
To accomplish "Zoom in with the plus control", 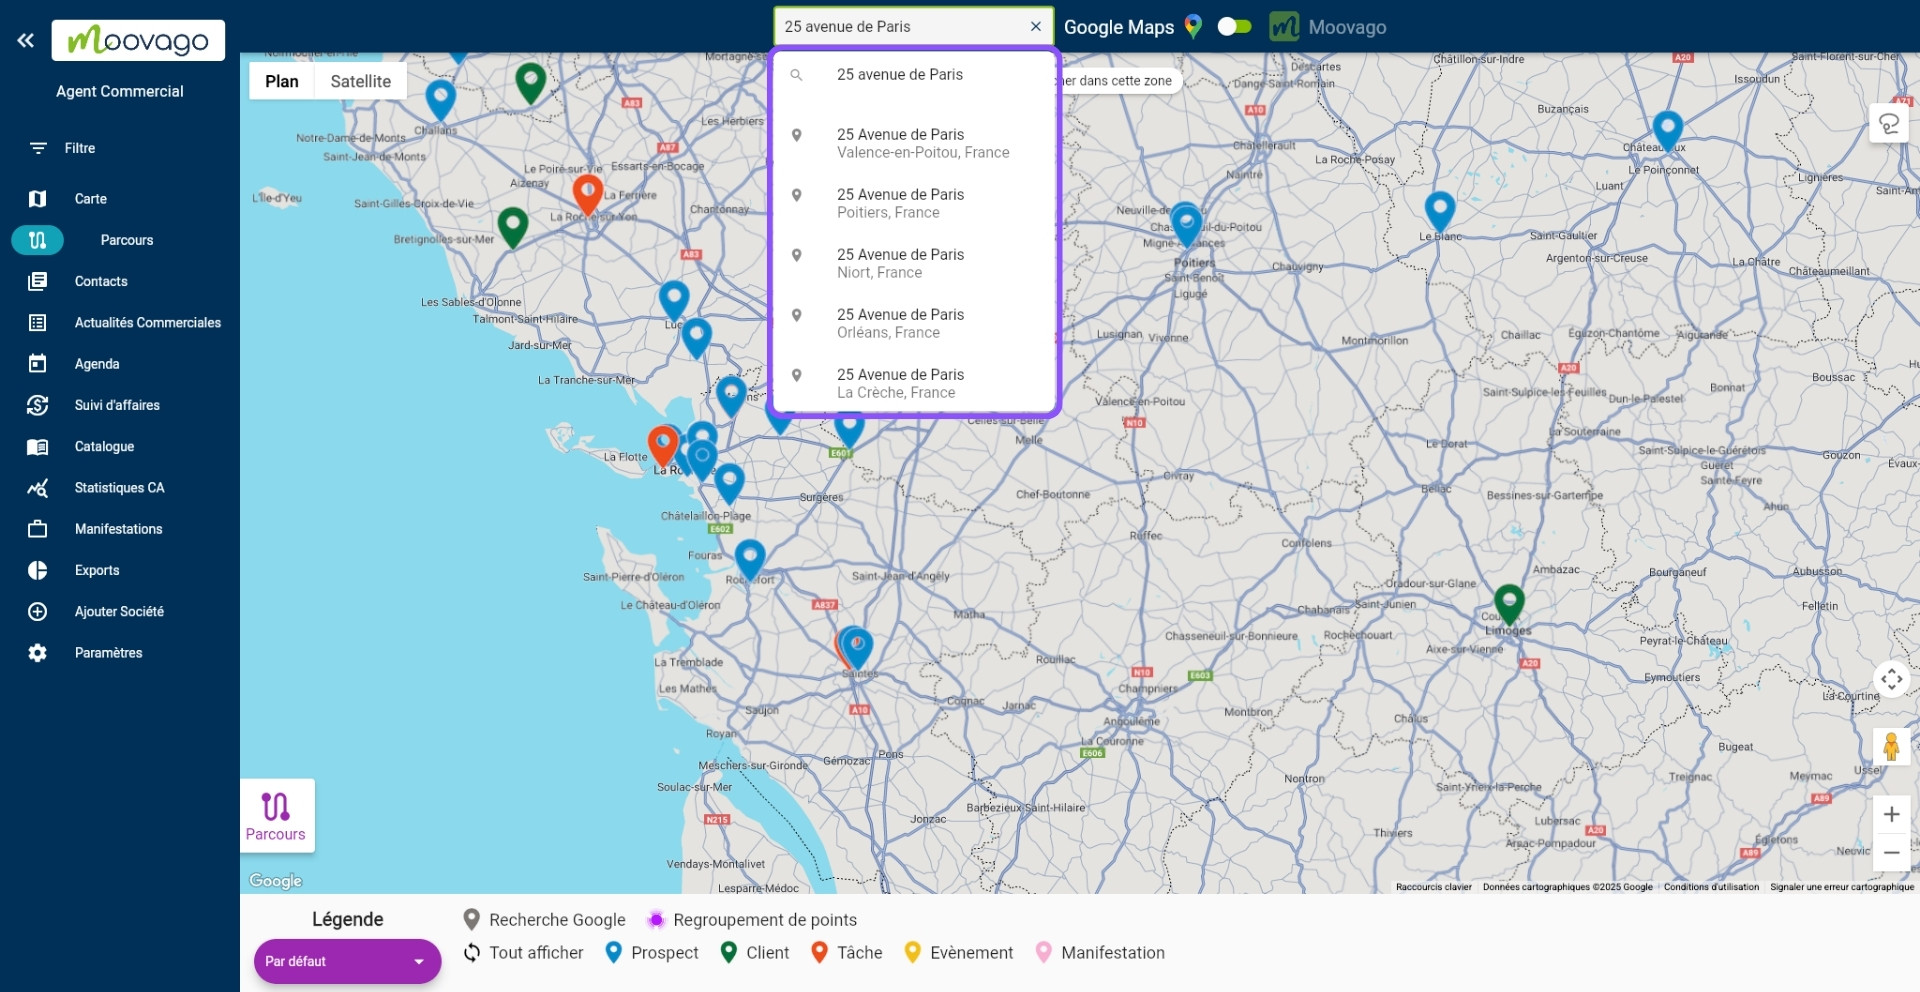I will click(1891, 814).
